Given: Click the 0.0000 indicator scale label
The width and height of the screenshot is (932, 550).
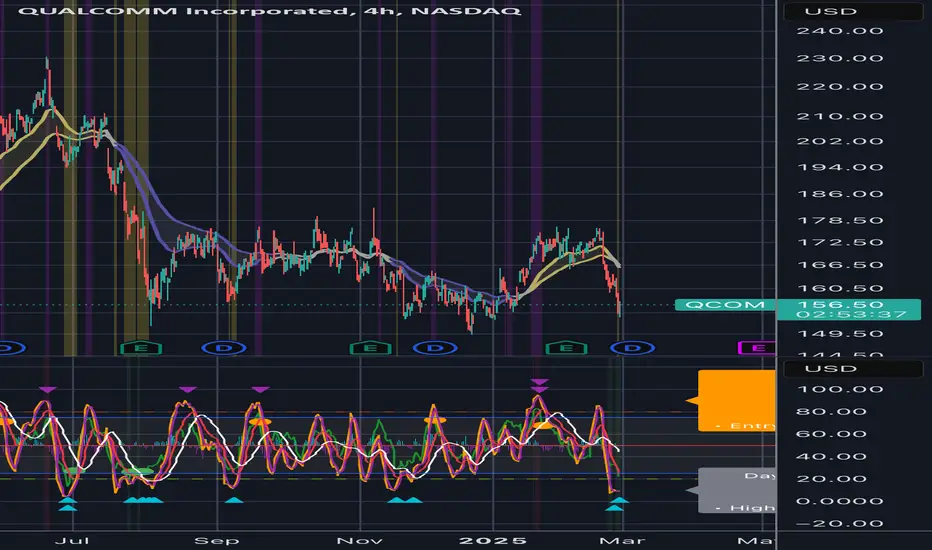Looking at the screenshot, I should 840,501.
